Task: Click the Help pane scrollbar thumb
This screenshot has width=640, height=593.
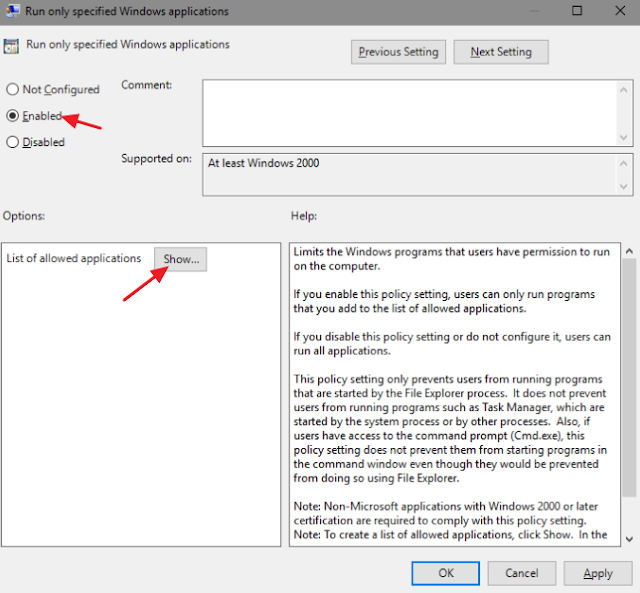Action: tap(629, 378)
